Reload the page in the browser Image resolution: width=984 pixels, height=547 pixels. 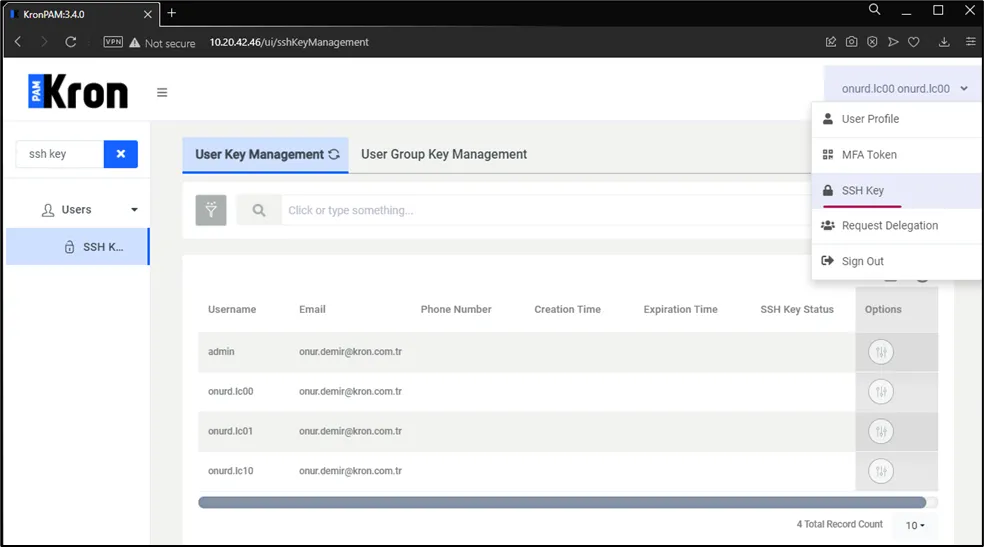coord(71,42)
